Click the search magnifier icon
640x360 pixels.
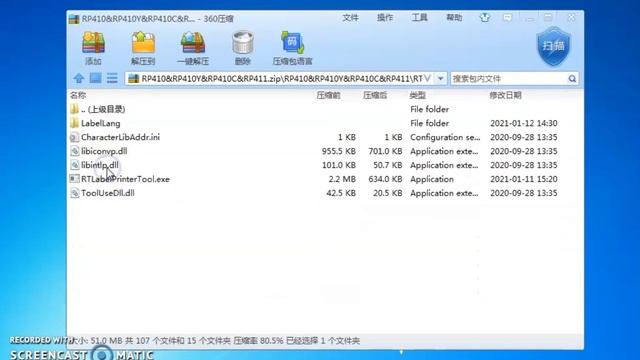[572, 78]
